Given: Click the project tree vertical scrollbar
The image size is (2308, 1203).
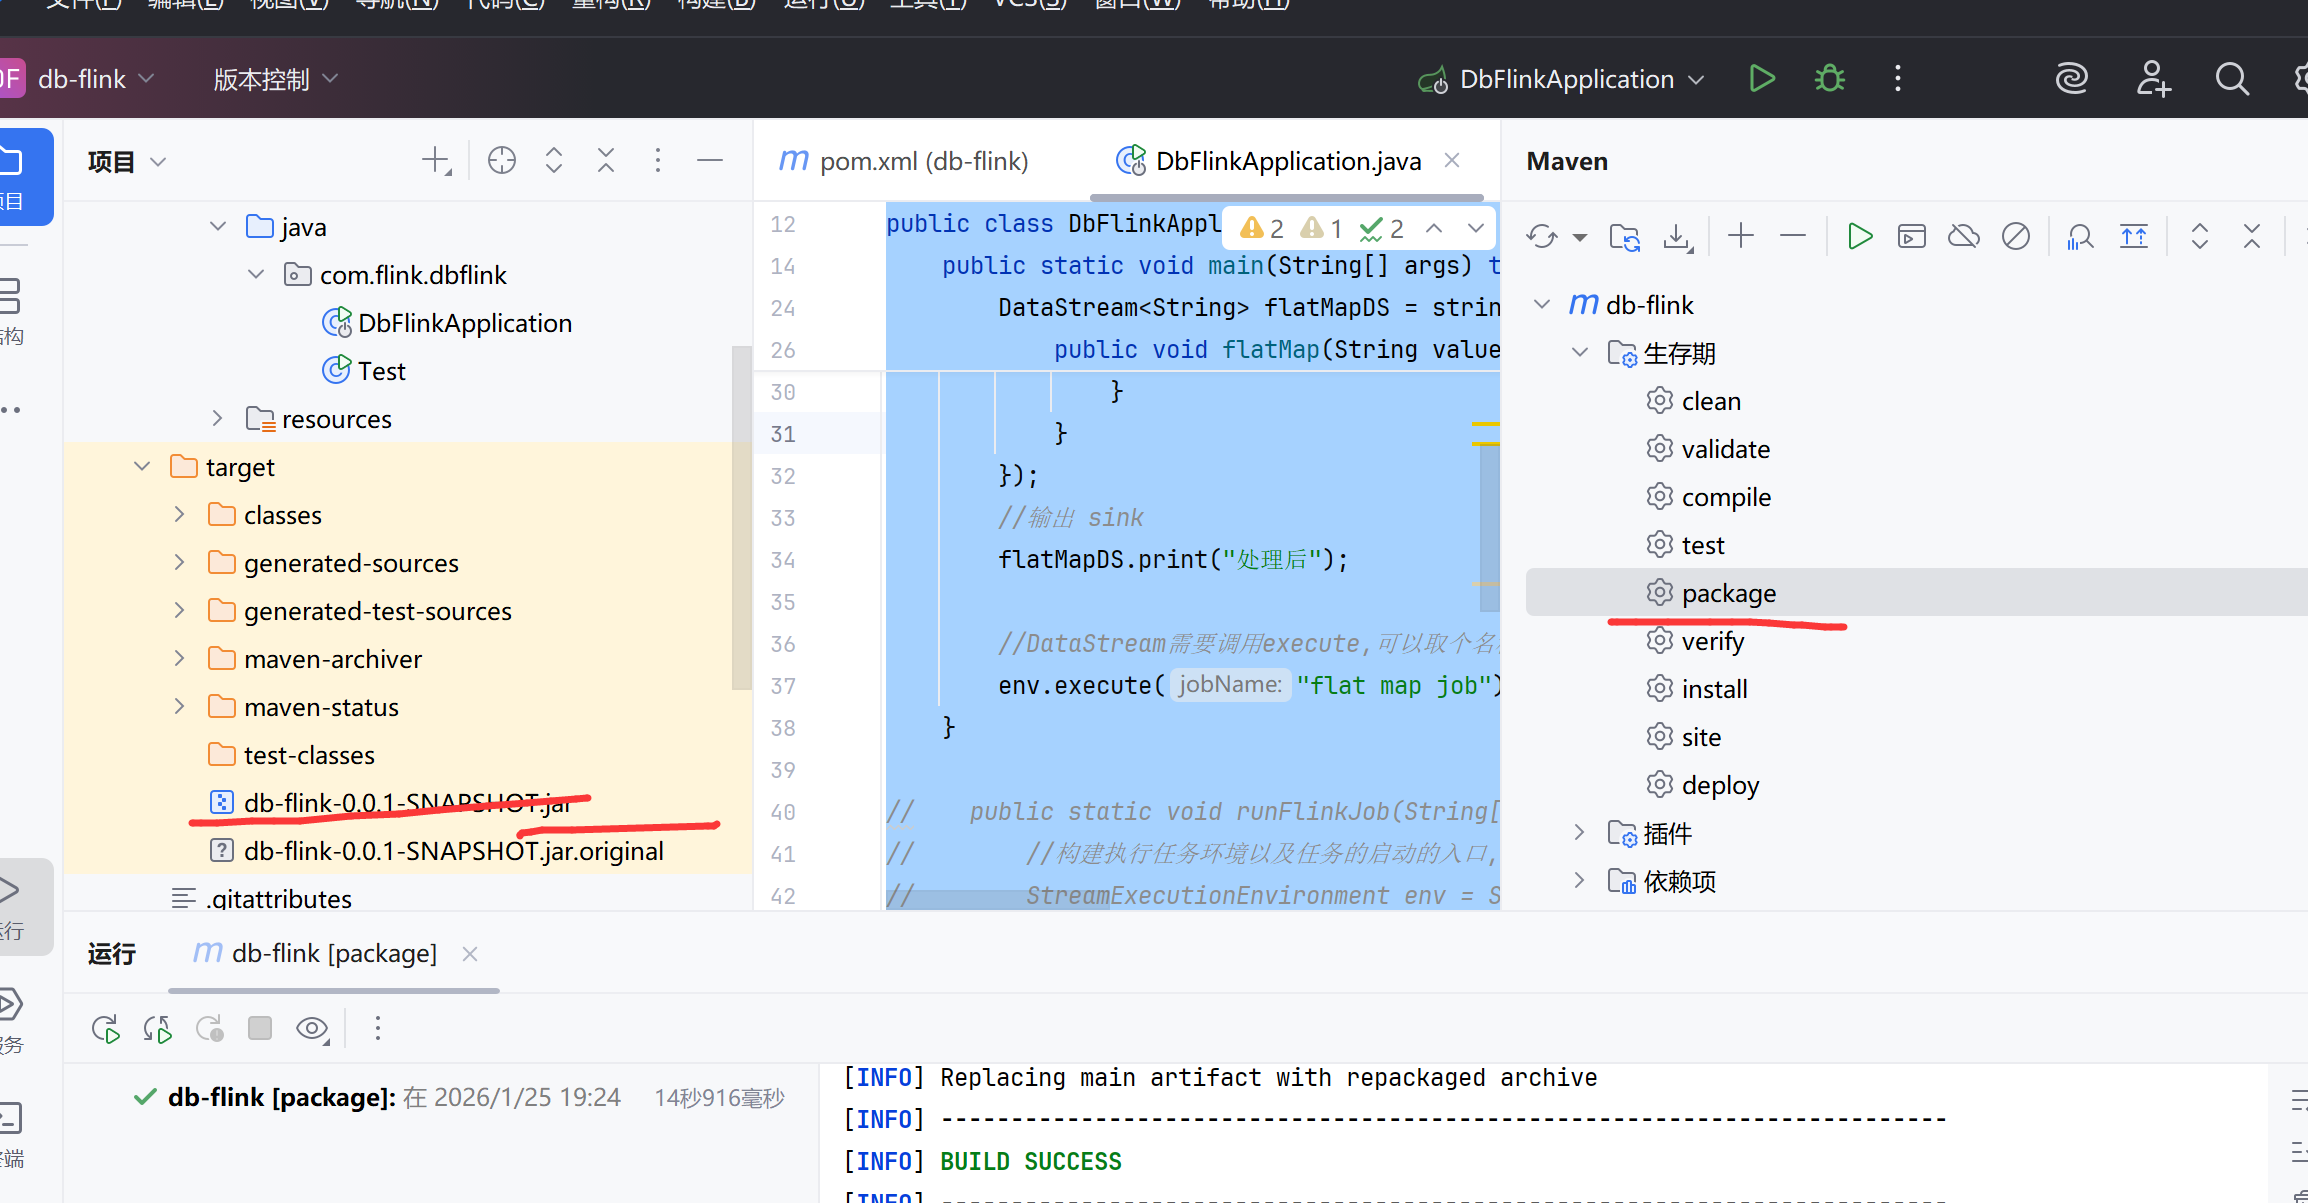Looking at the screenshot, I should point(741,516).
